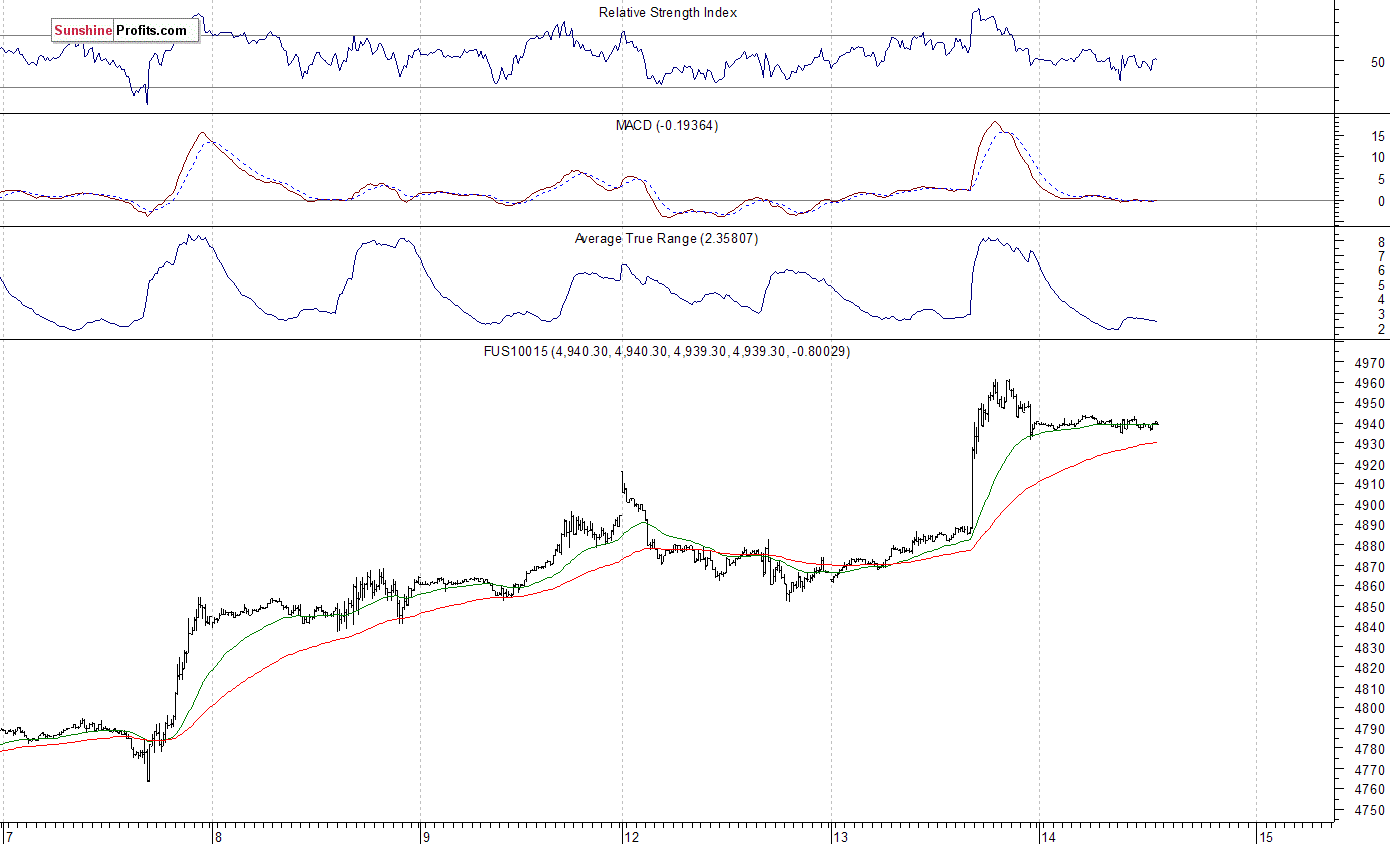Click date label 8 on time axis

(217, 836)
